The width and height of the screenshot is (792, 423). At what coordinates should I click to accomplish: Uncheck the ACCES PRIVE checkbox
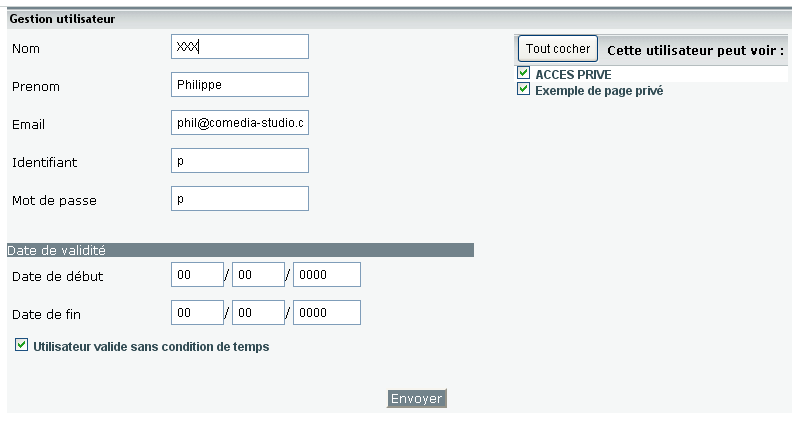click(x=523, y=74)
